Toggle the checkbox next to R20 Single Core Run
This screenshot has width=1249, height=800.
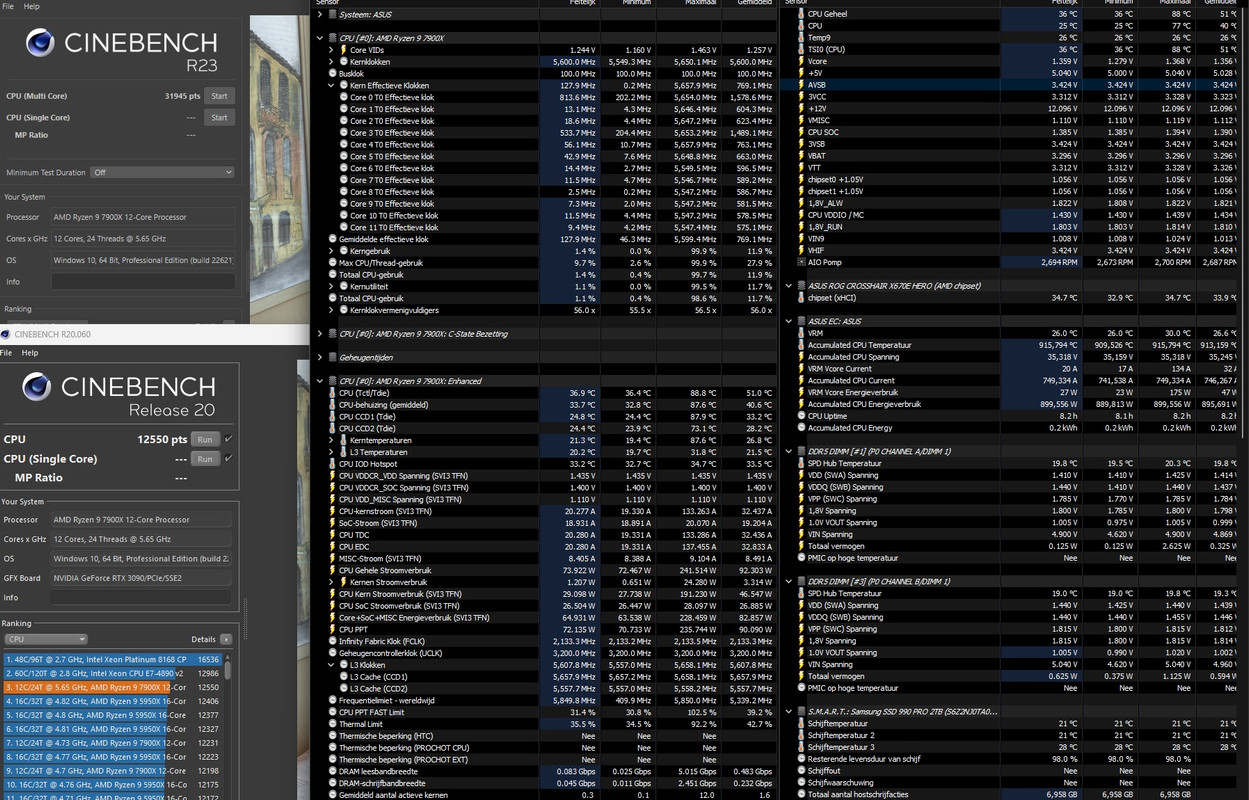click(228, 459)
